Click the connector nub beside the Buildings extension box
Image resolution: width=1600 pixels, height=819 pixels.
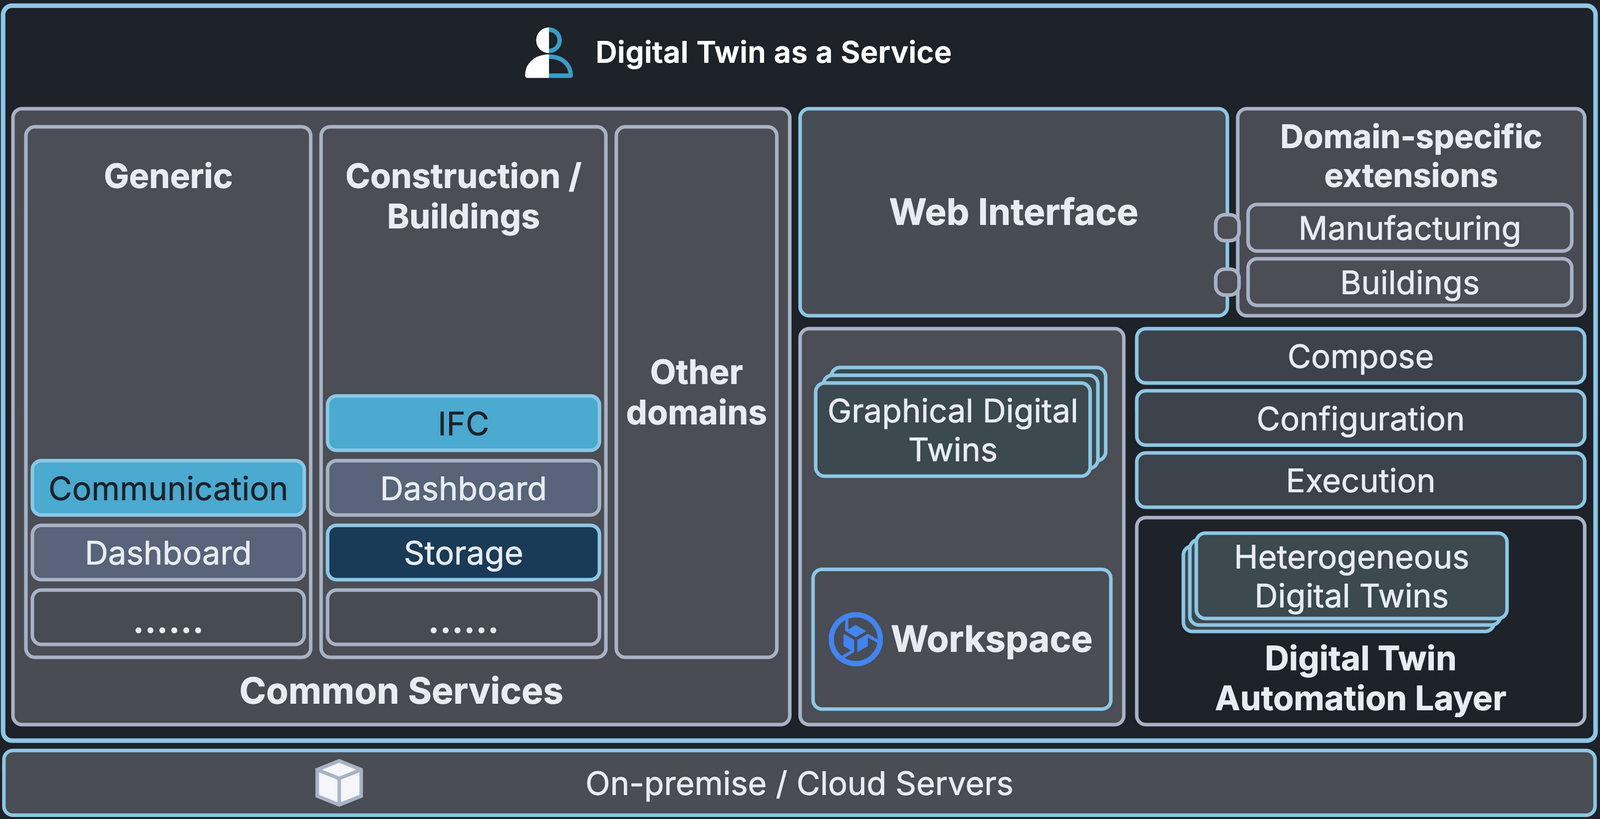(x=1227, y=282)
